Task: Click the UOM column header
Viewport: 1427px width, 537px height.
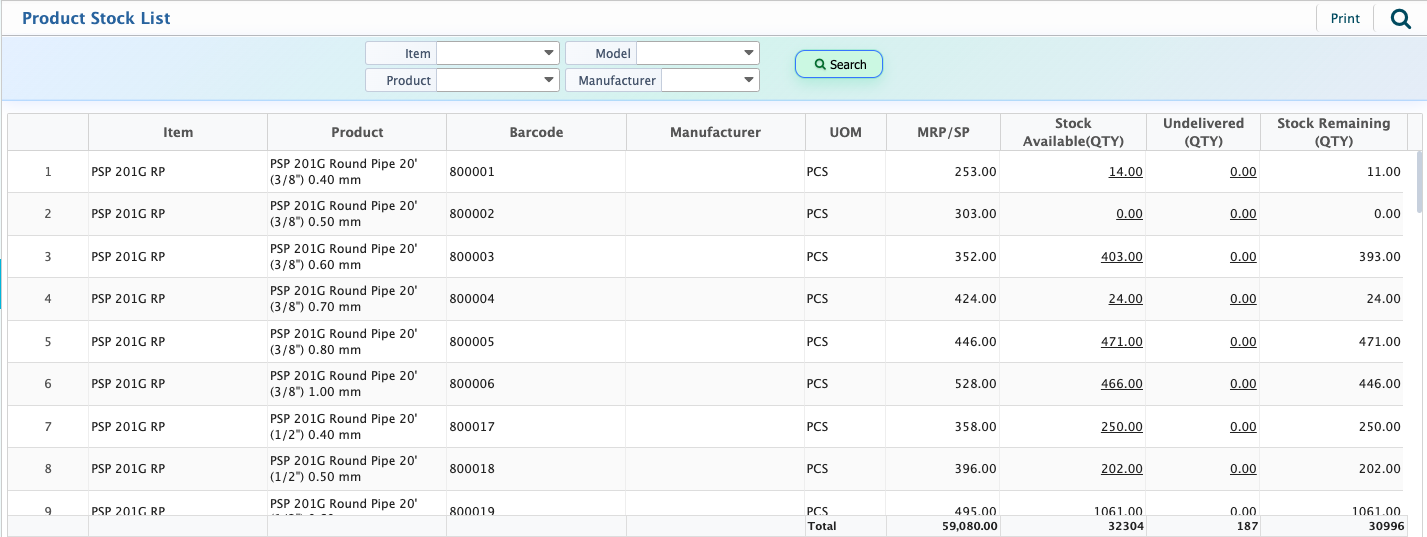Action: click(x=845, y=132)
